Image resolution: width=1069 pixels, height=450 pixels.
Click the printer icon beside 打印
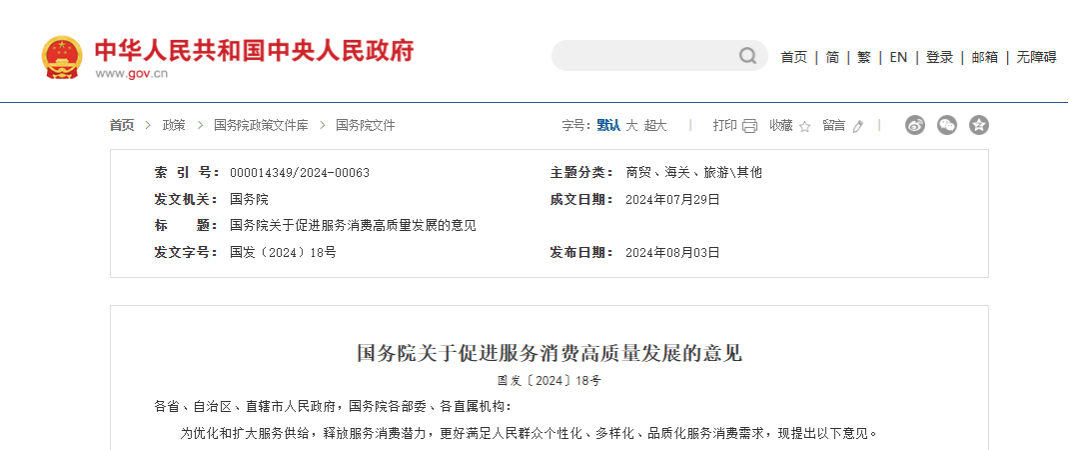(750, 125)
